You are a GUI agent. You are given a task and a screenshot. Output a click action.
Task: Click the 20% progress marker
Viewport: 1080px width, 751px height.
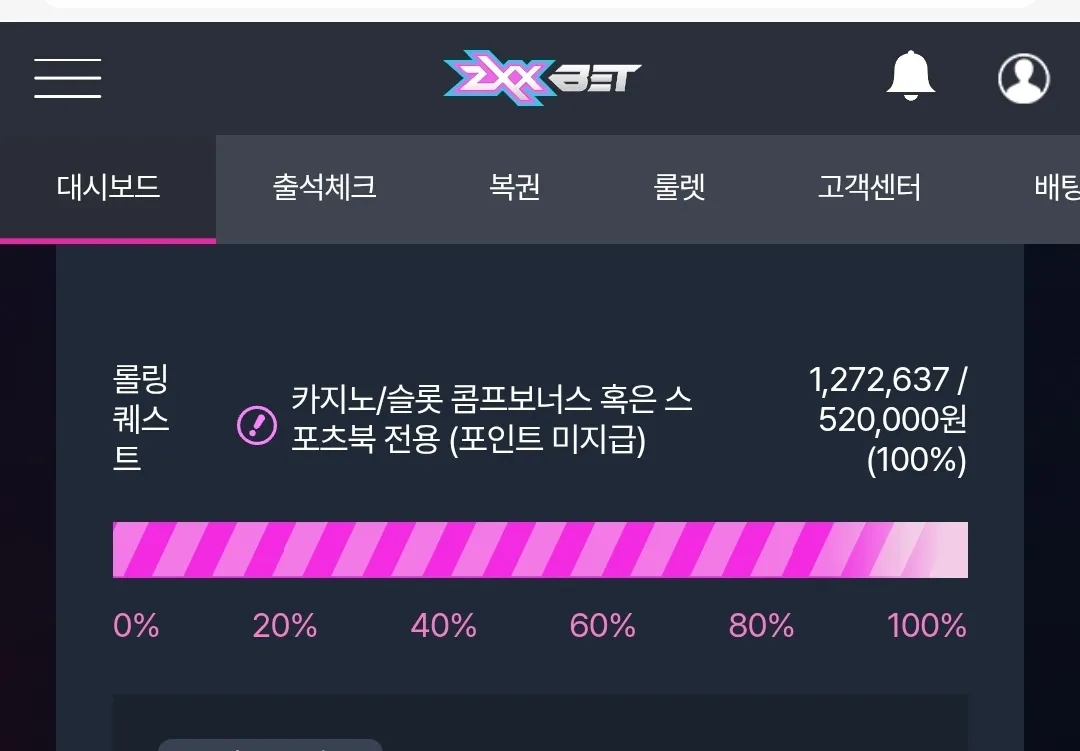(284, 626)
